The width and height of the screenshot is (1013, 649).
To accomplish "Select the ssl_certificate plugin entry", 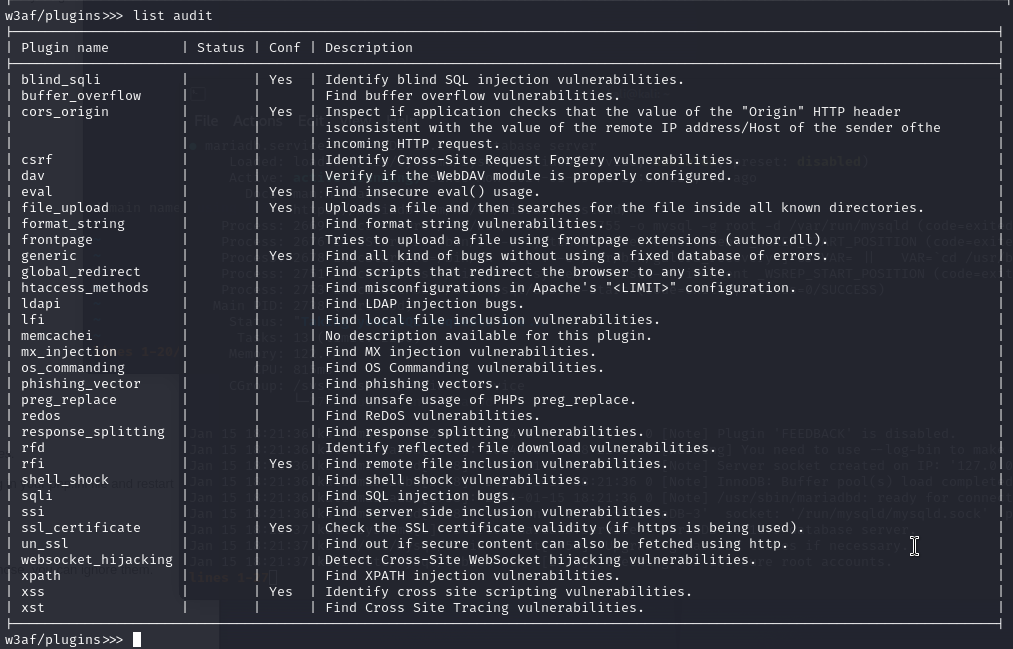I will click(x=81, y=528).
